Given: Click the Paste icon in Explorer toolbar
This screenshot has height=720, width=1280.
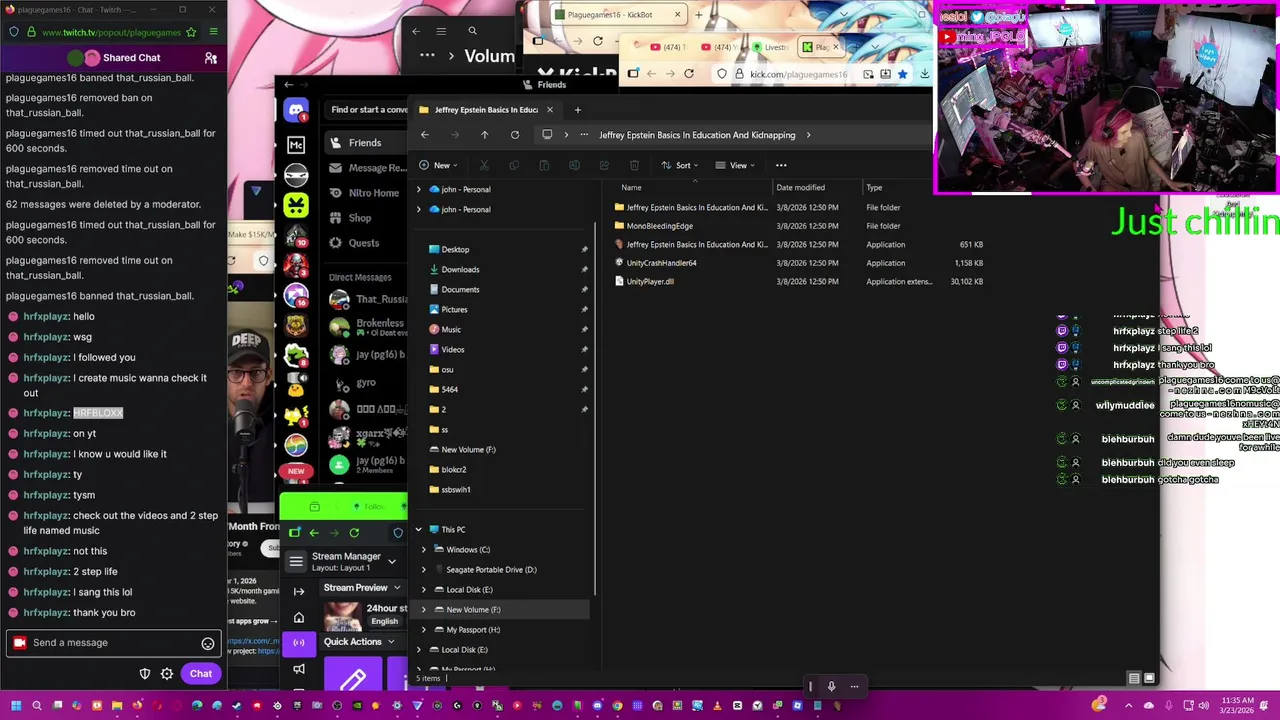Looking at the screenshot, I should pyautogui.click(x=544, y=165).
